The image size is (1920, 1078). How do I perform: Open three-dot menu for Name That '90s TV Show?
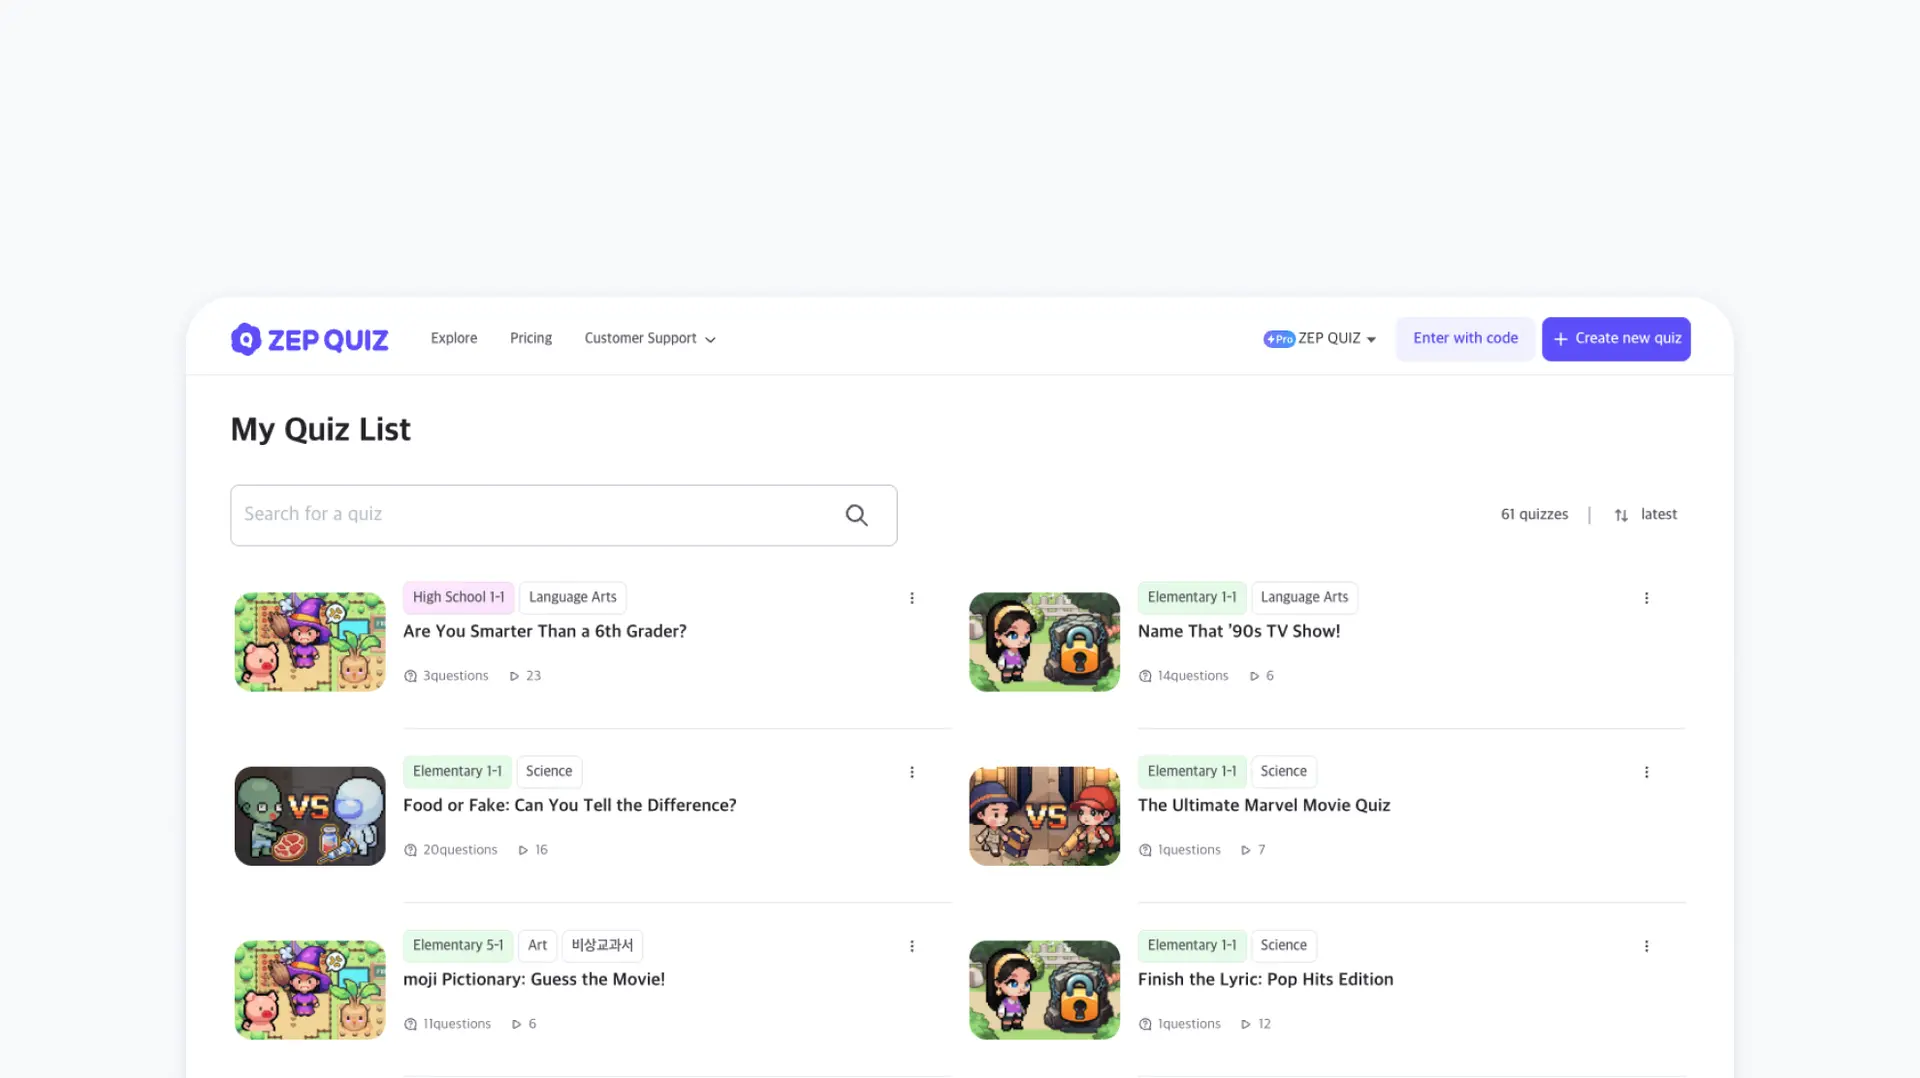pyautogui.click(x=1646, y=598)
